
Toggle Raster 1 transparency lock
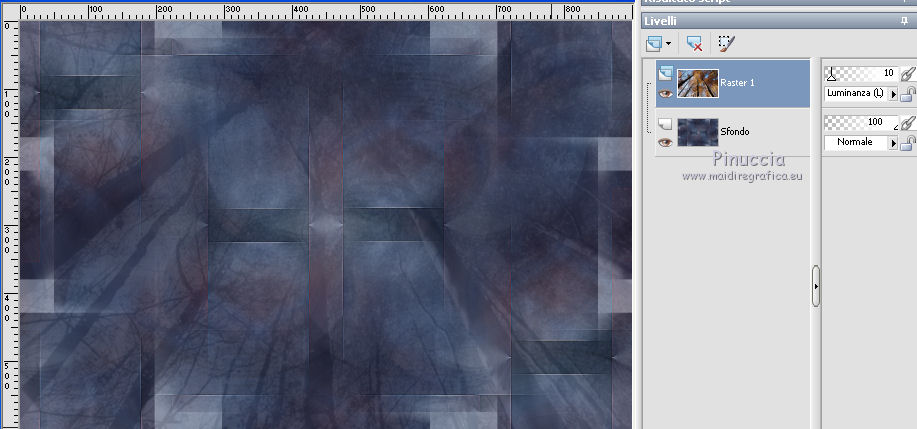click(x=908, y=94)
